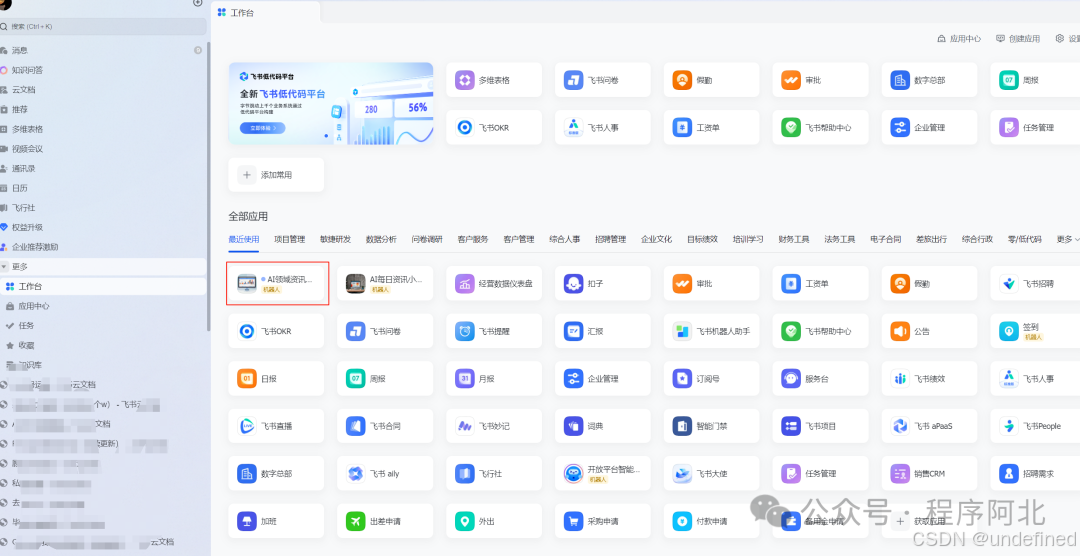The width and height of the screenshot is (1080, 556).
Task: Open the 付款申请 app
Action: point(712,522)
